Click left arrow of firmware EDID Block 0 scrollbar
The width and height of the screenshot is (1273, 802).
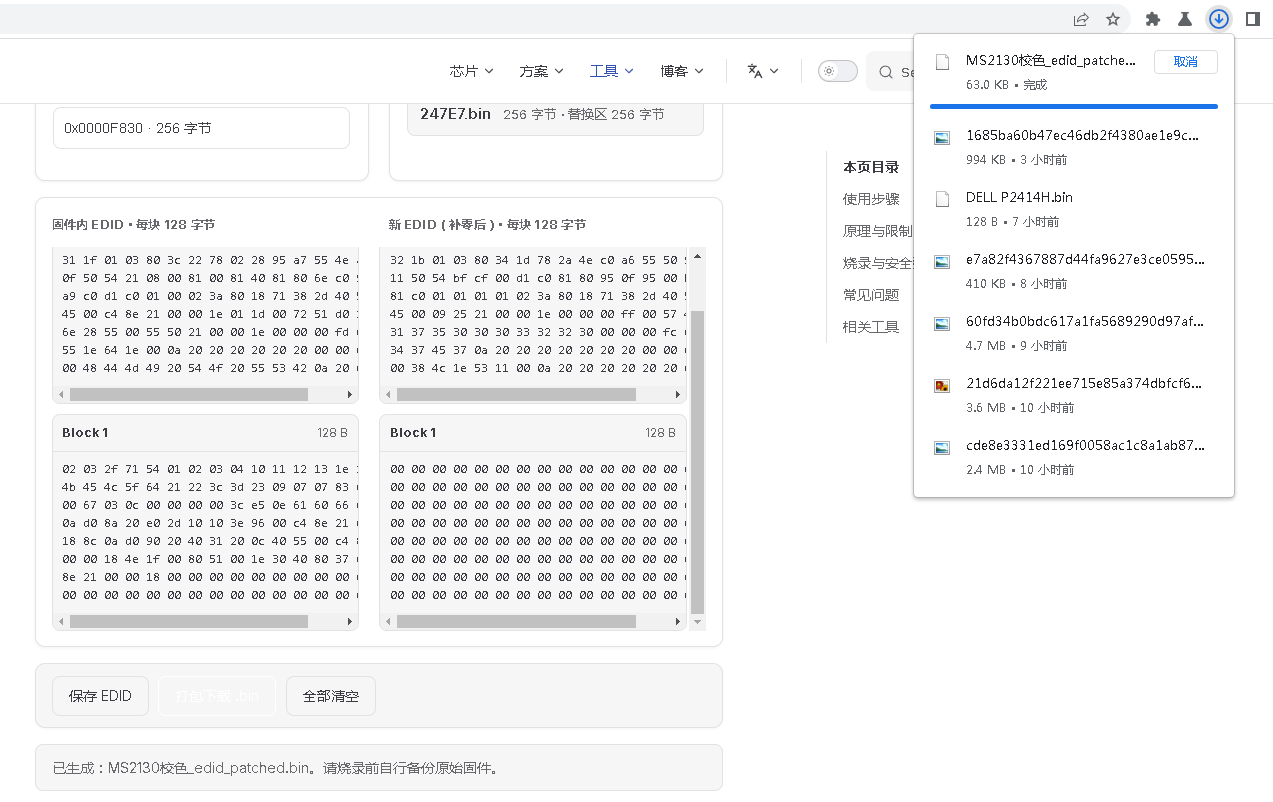(61, 395)
